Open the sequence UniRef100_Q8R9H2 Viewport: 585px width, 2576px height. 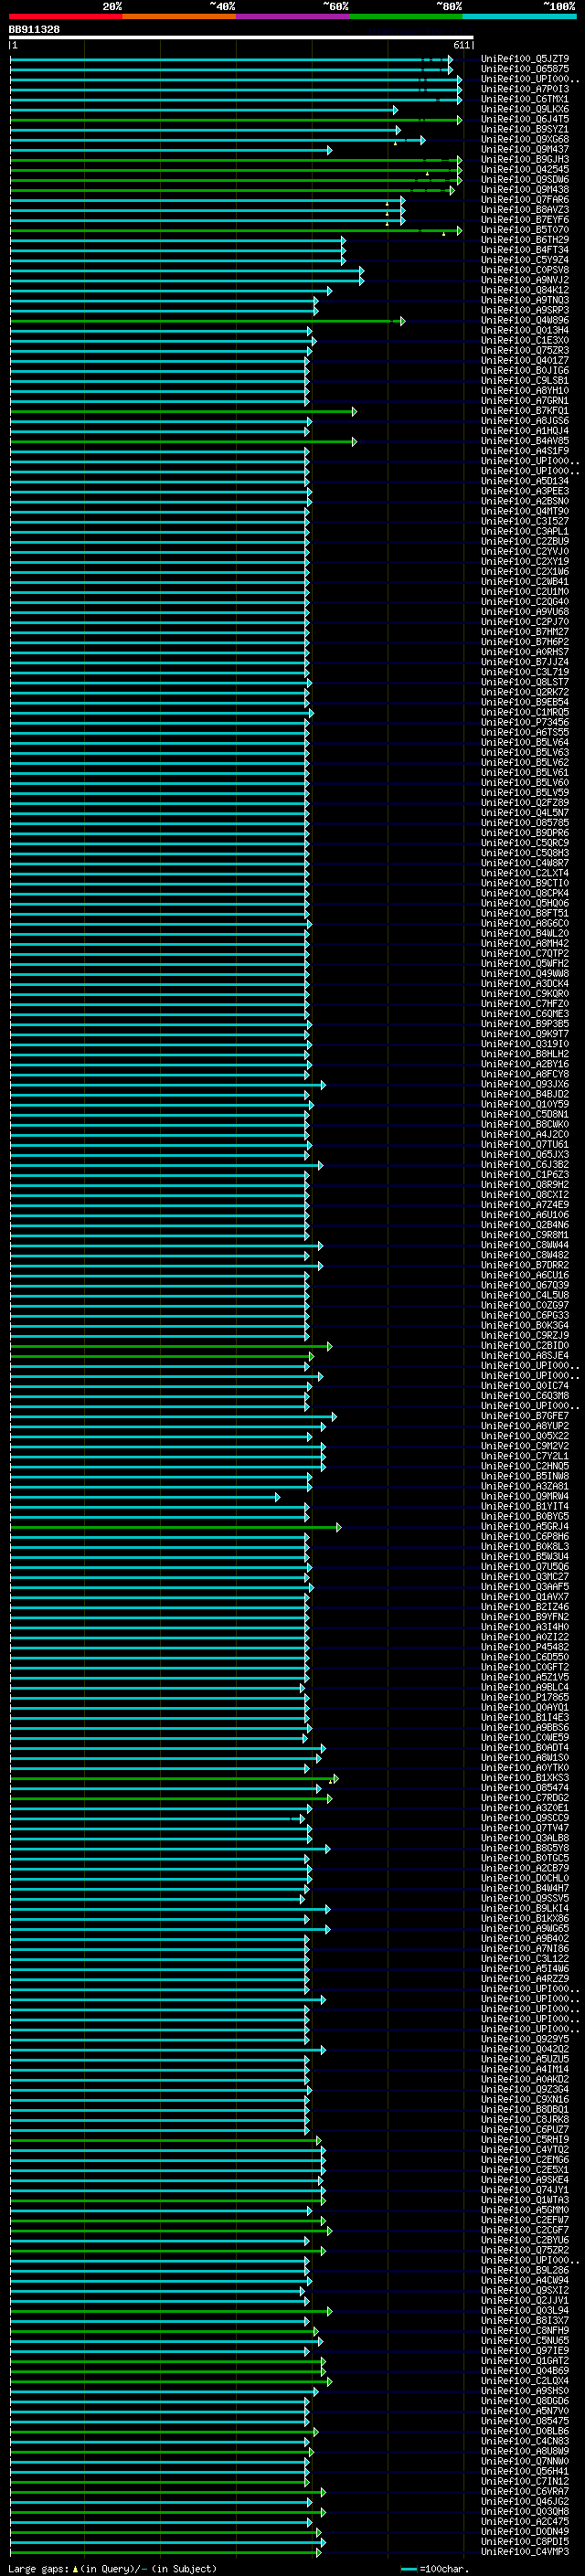point(525,1184)
